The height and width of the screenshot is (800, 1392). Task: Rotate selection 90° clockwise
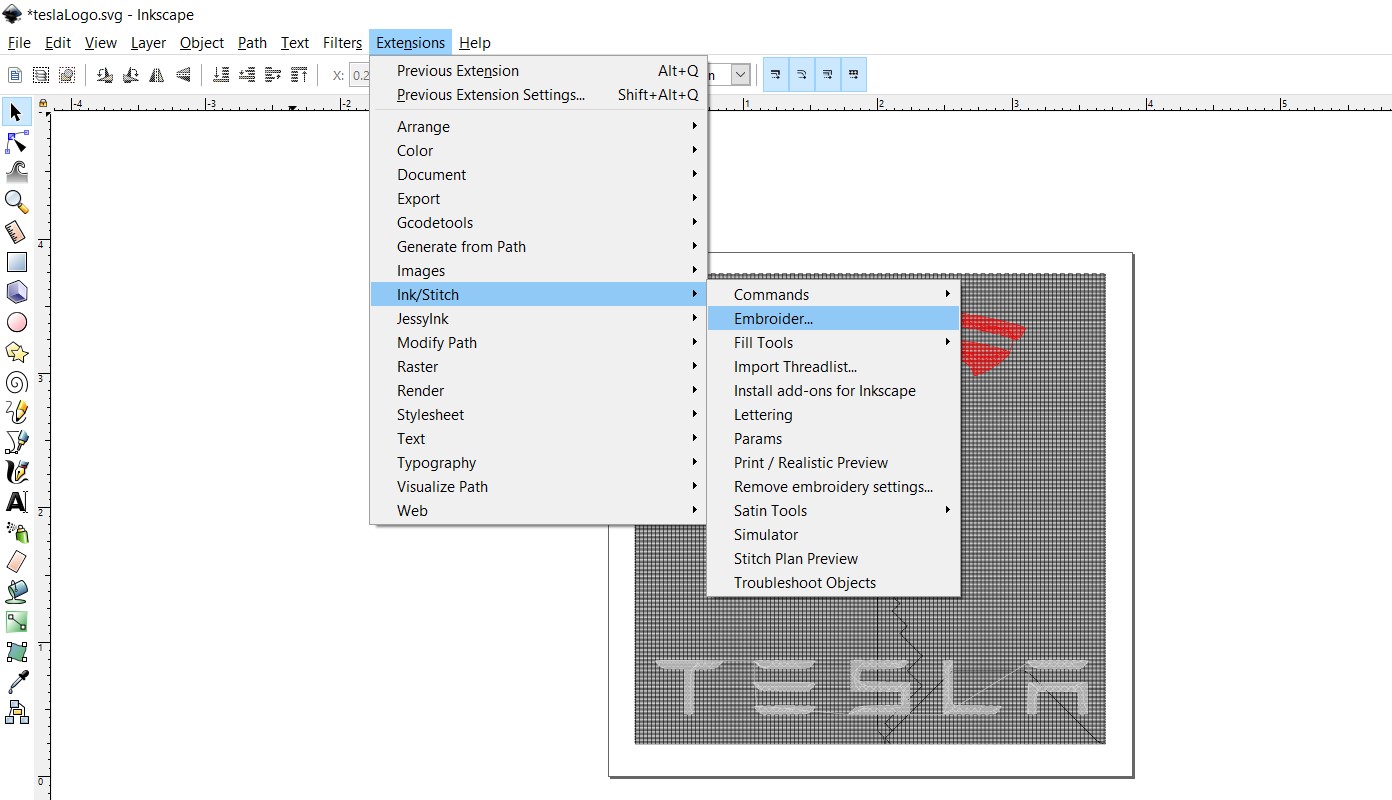click(x=131, y=75)
